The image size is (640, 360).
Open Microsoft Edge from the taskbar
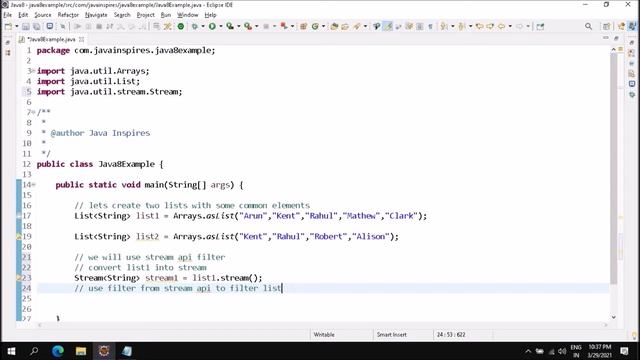(58, 351)
